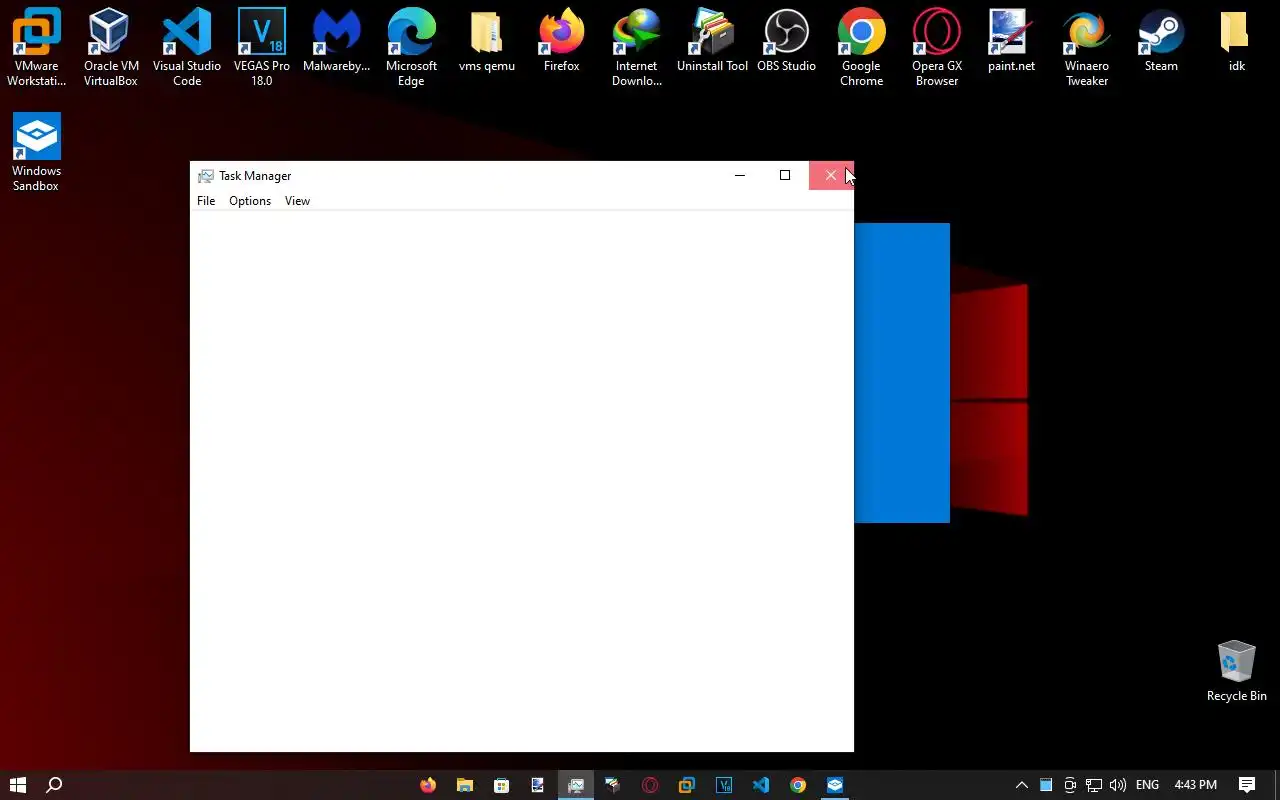Click the Steam desktop shortcut
The height and width of the screenshot is (800, 1280).
1161,40
